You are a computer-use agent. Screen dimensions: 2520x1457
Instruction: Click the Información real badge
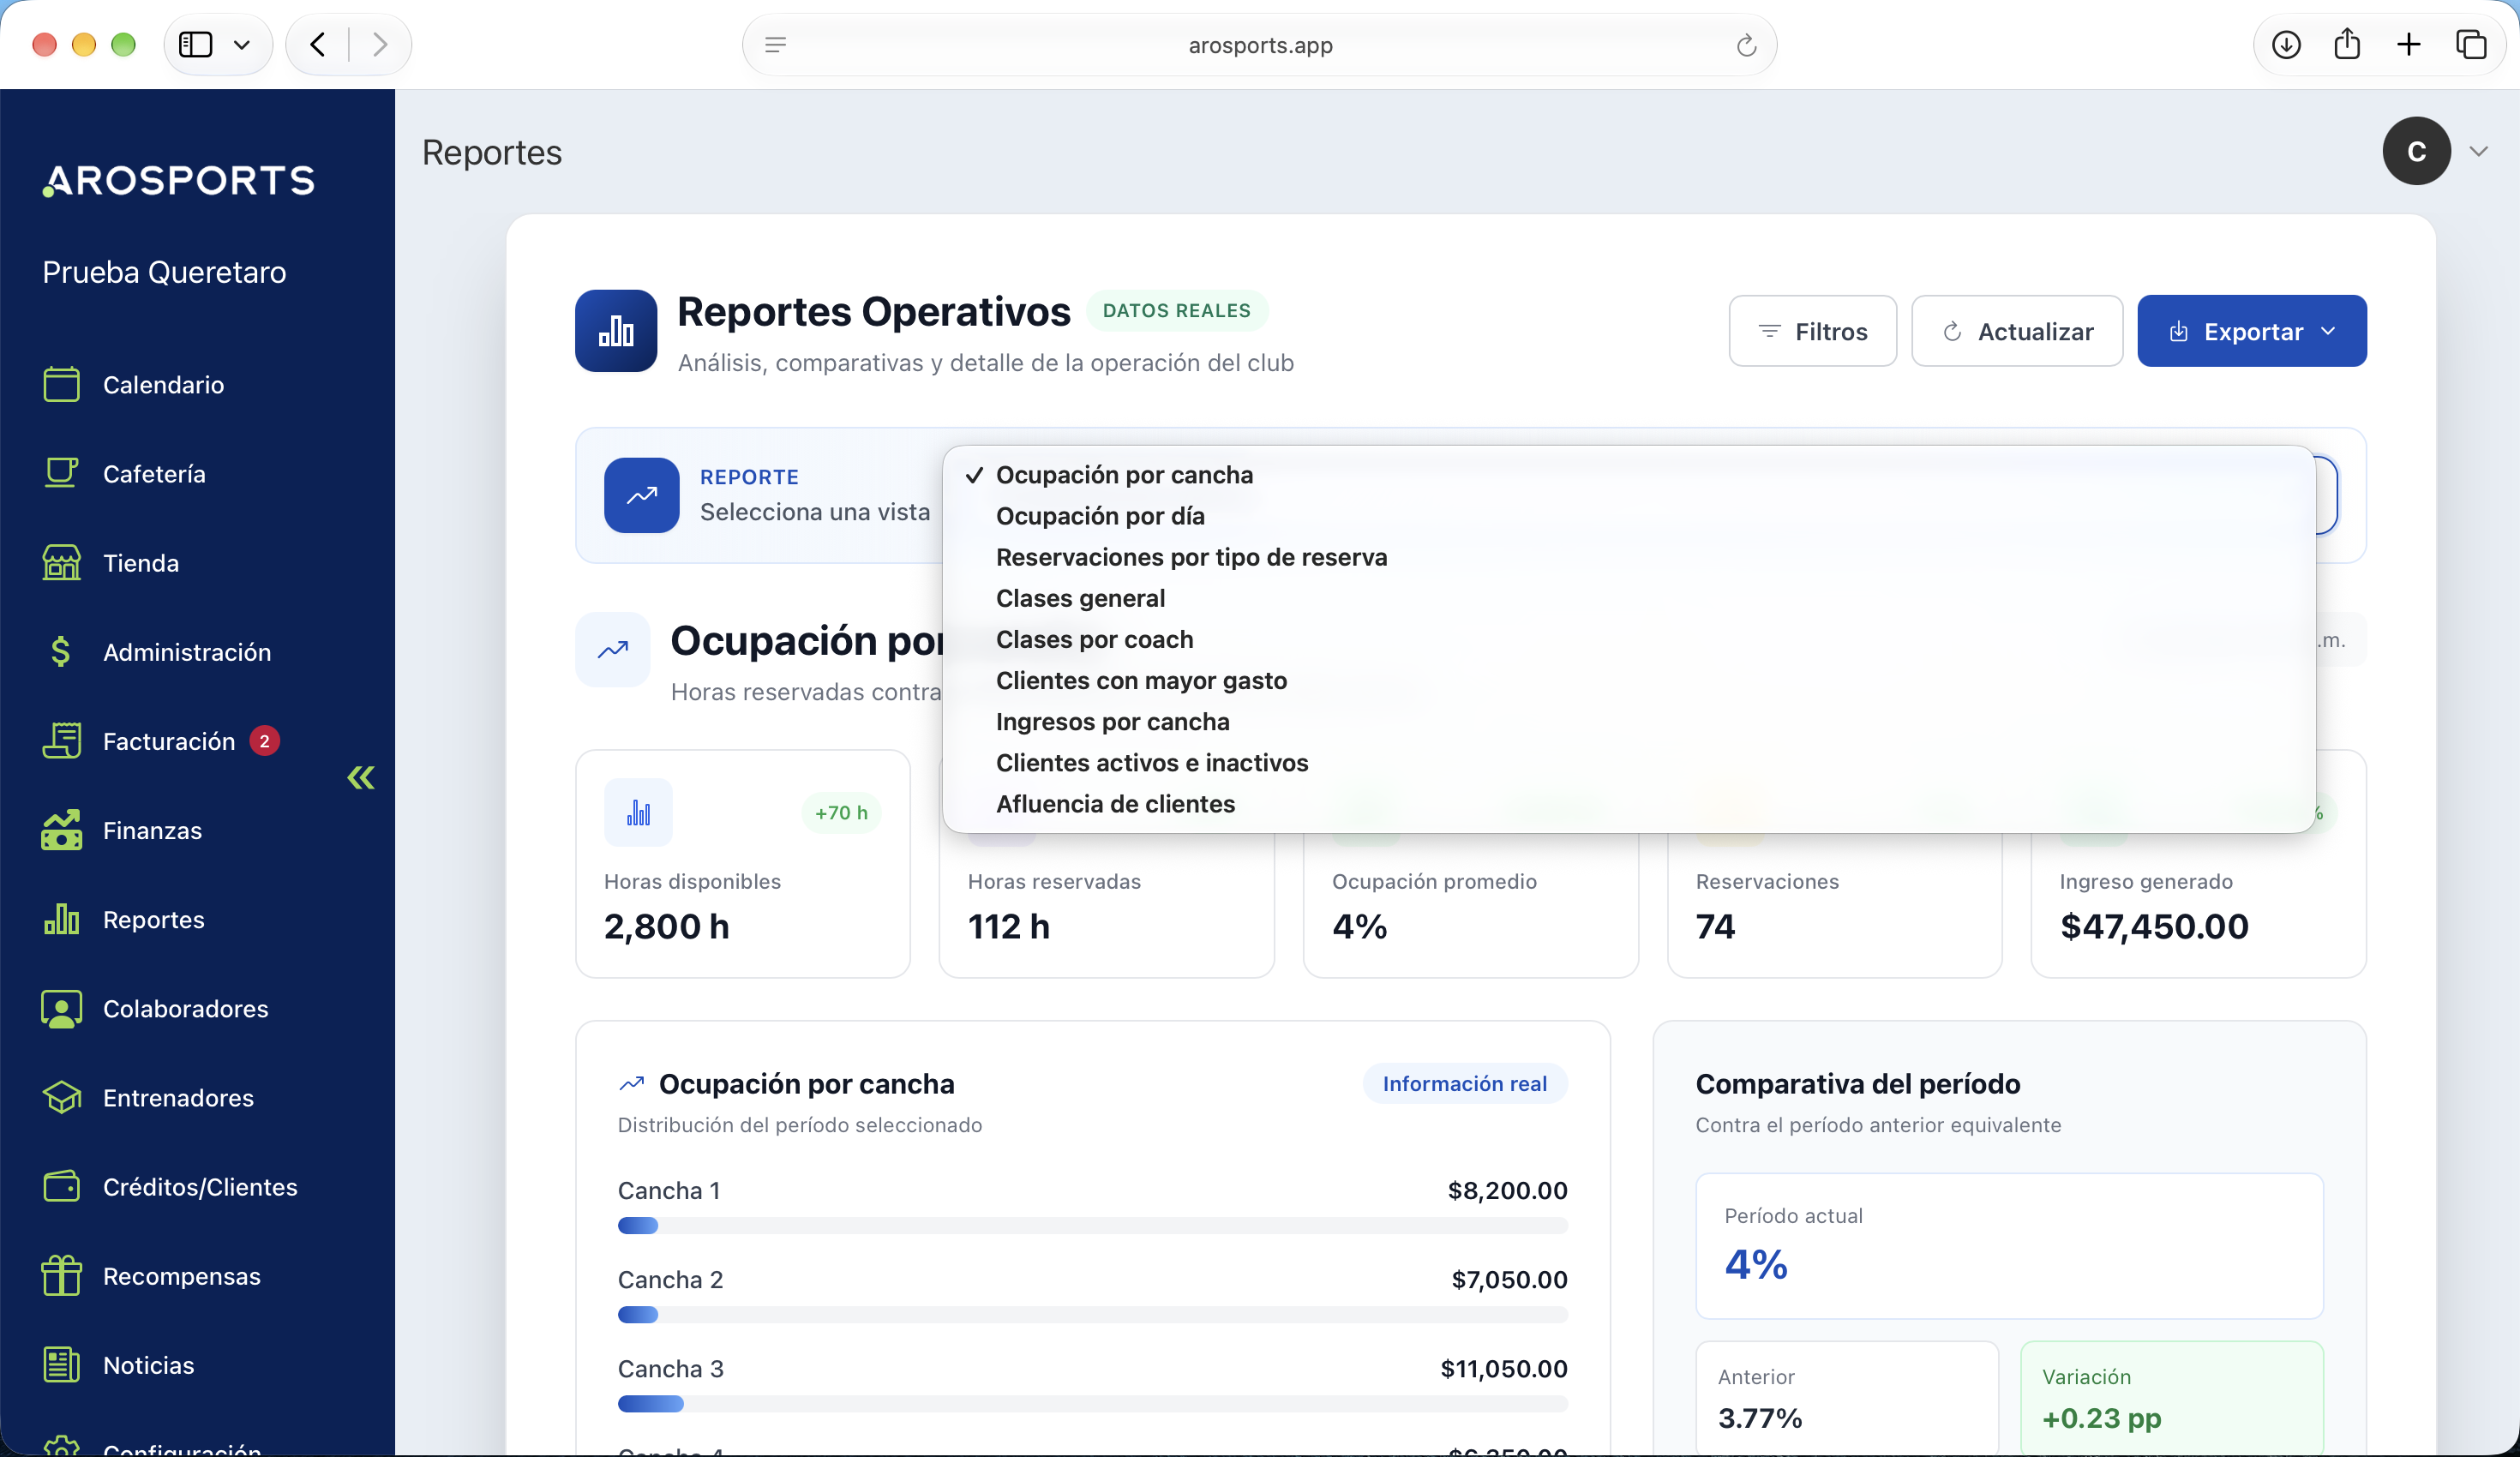[1464, 1083]
